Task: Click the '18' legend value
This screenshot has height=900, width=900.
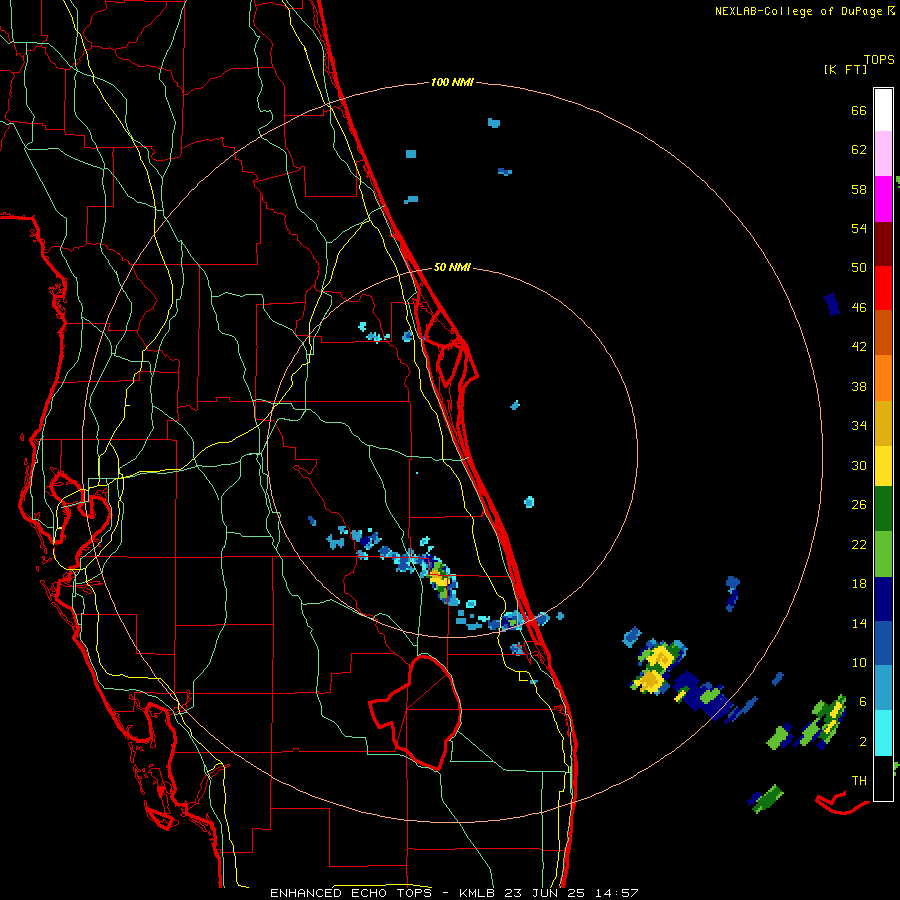Action: coord(859,584)
